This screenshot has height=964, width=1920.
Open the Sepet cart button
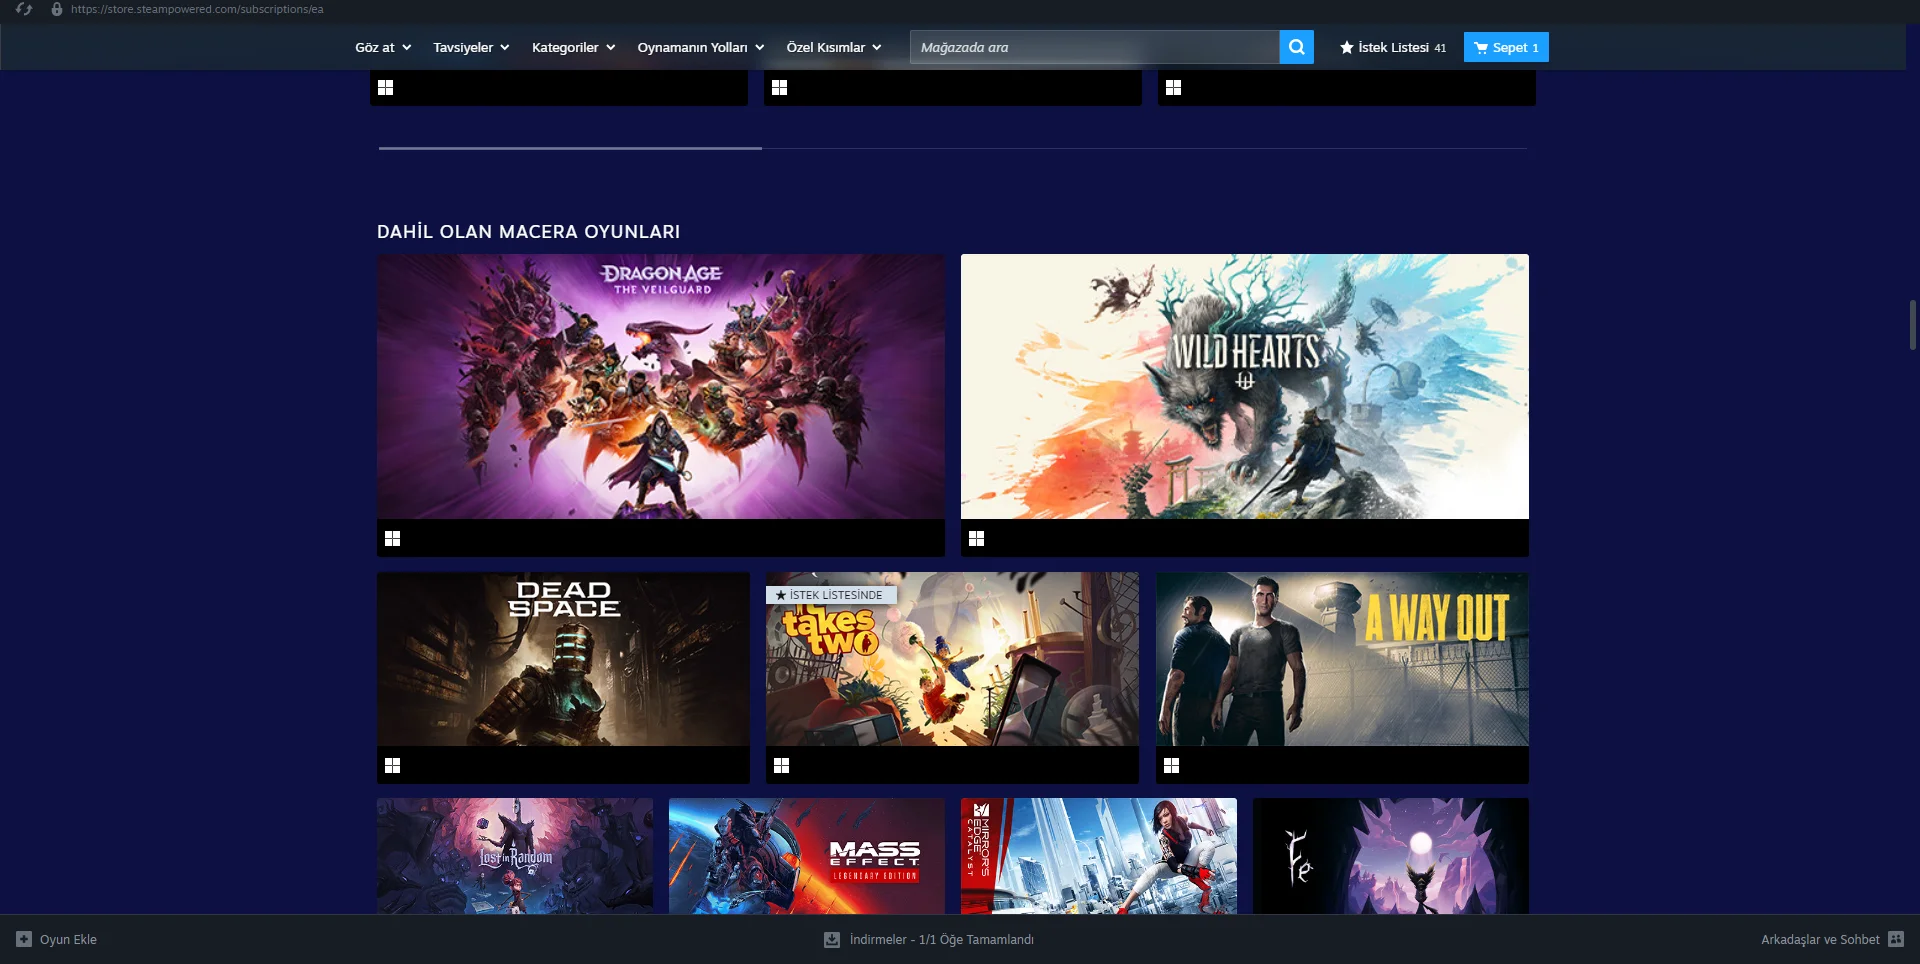coord(1506,47)
